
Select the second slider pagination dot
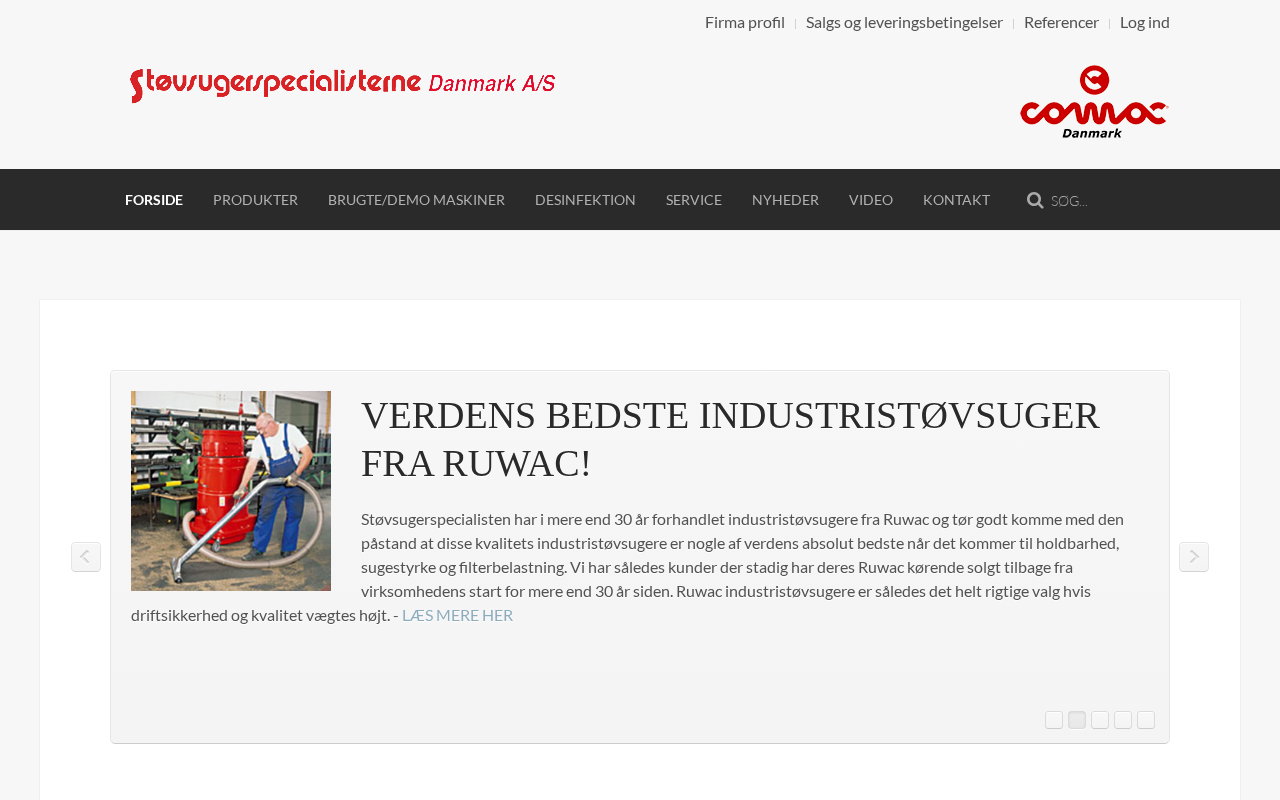[1077, 720]
